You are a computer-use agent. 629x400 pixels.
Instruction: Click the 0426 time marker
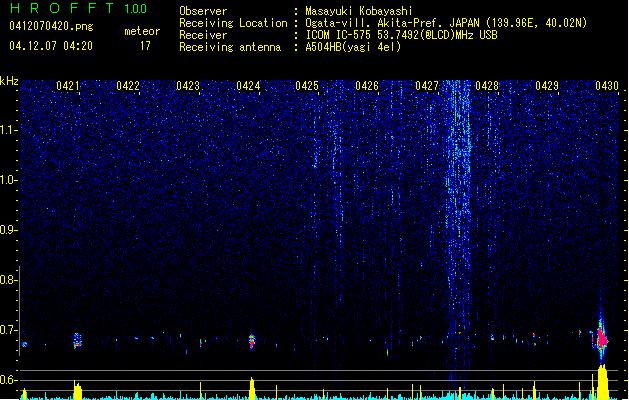tap(367, 86)
